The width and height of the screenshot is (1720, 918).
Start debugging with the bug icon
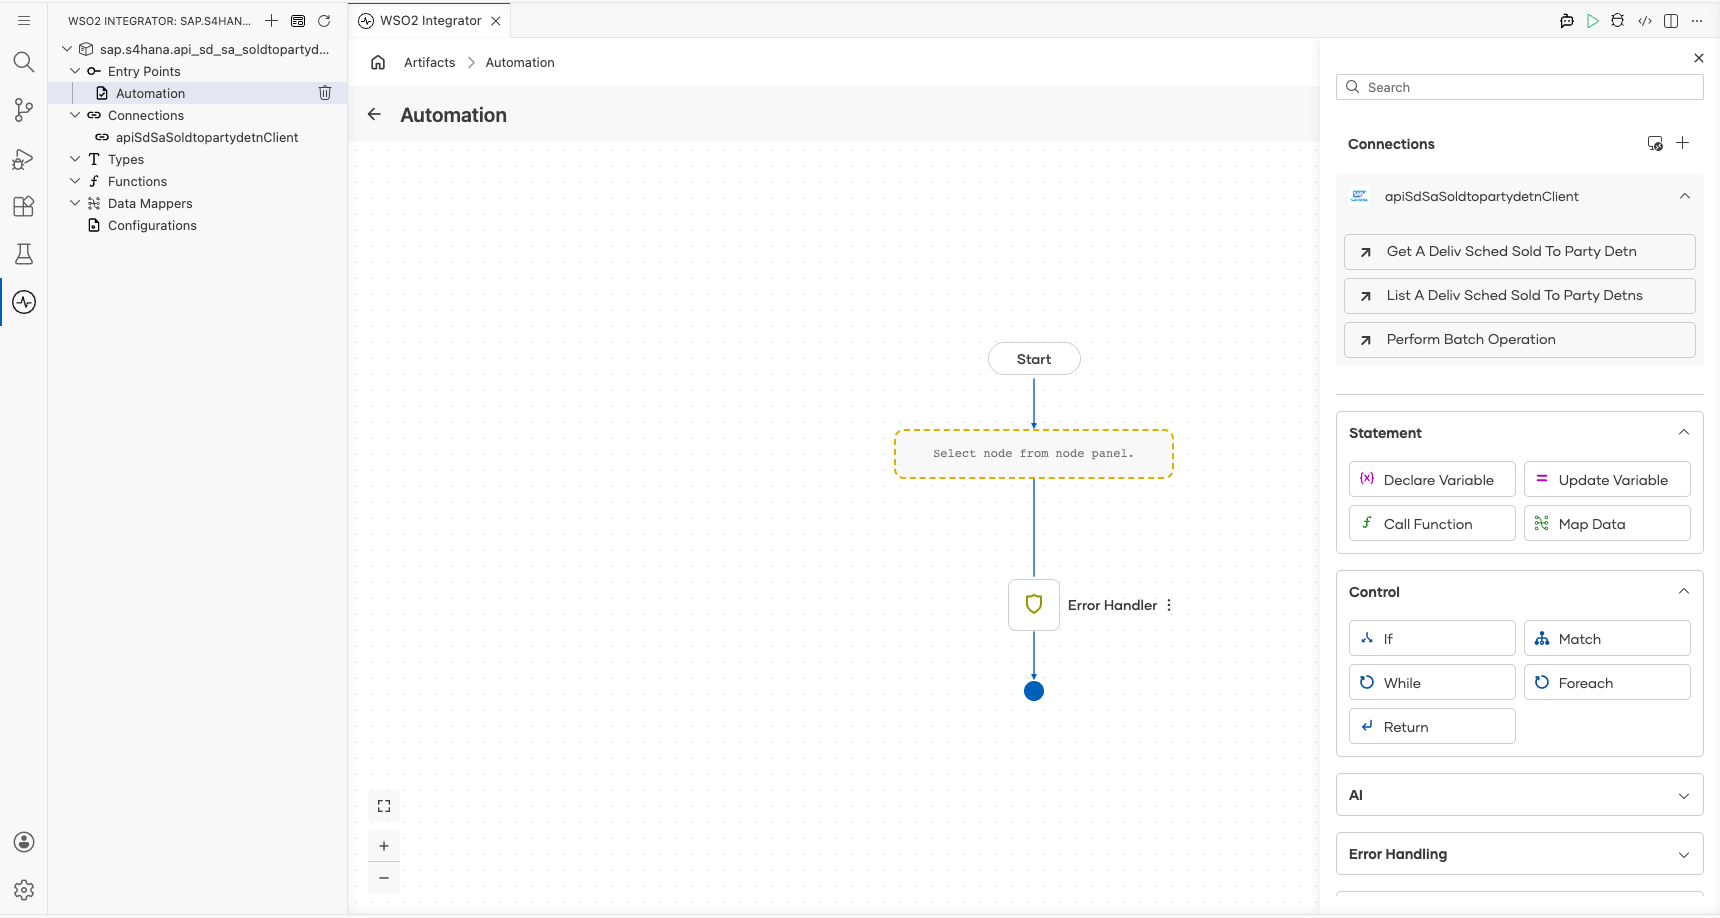pyautogui.click(x=1618, y=20)
